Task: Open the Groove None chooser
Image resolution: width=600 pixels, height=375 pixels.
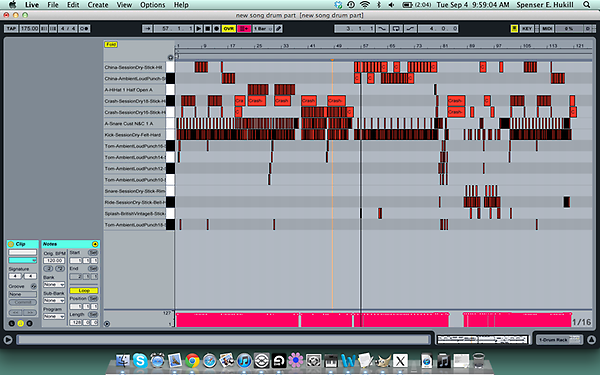Action: [23, 294]
